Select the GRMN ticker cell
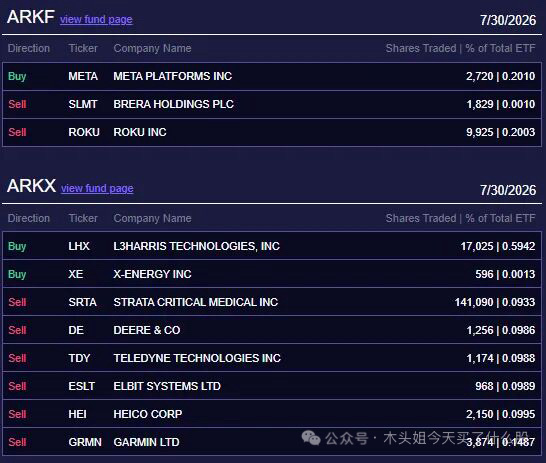 tap(85, 442)
